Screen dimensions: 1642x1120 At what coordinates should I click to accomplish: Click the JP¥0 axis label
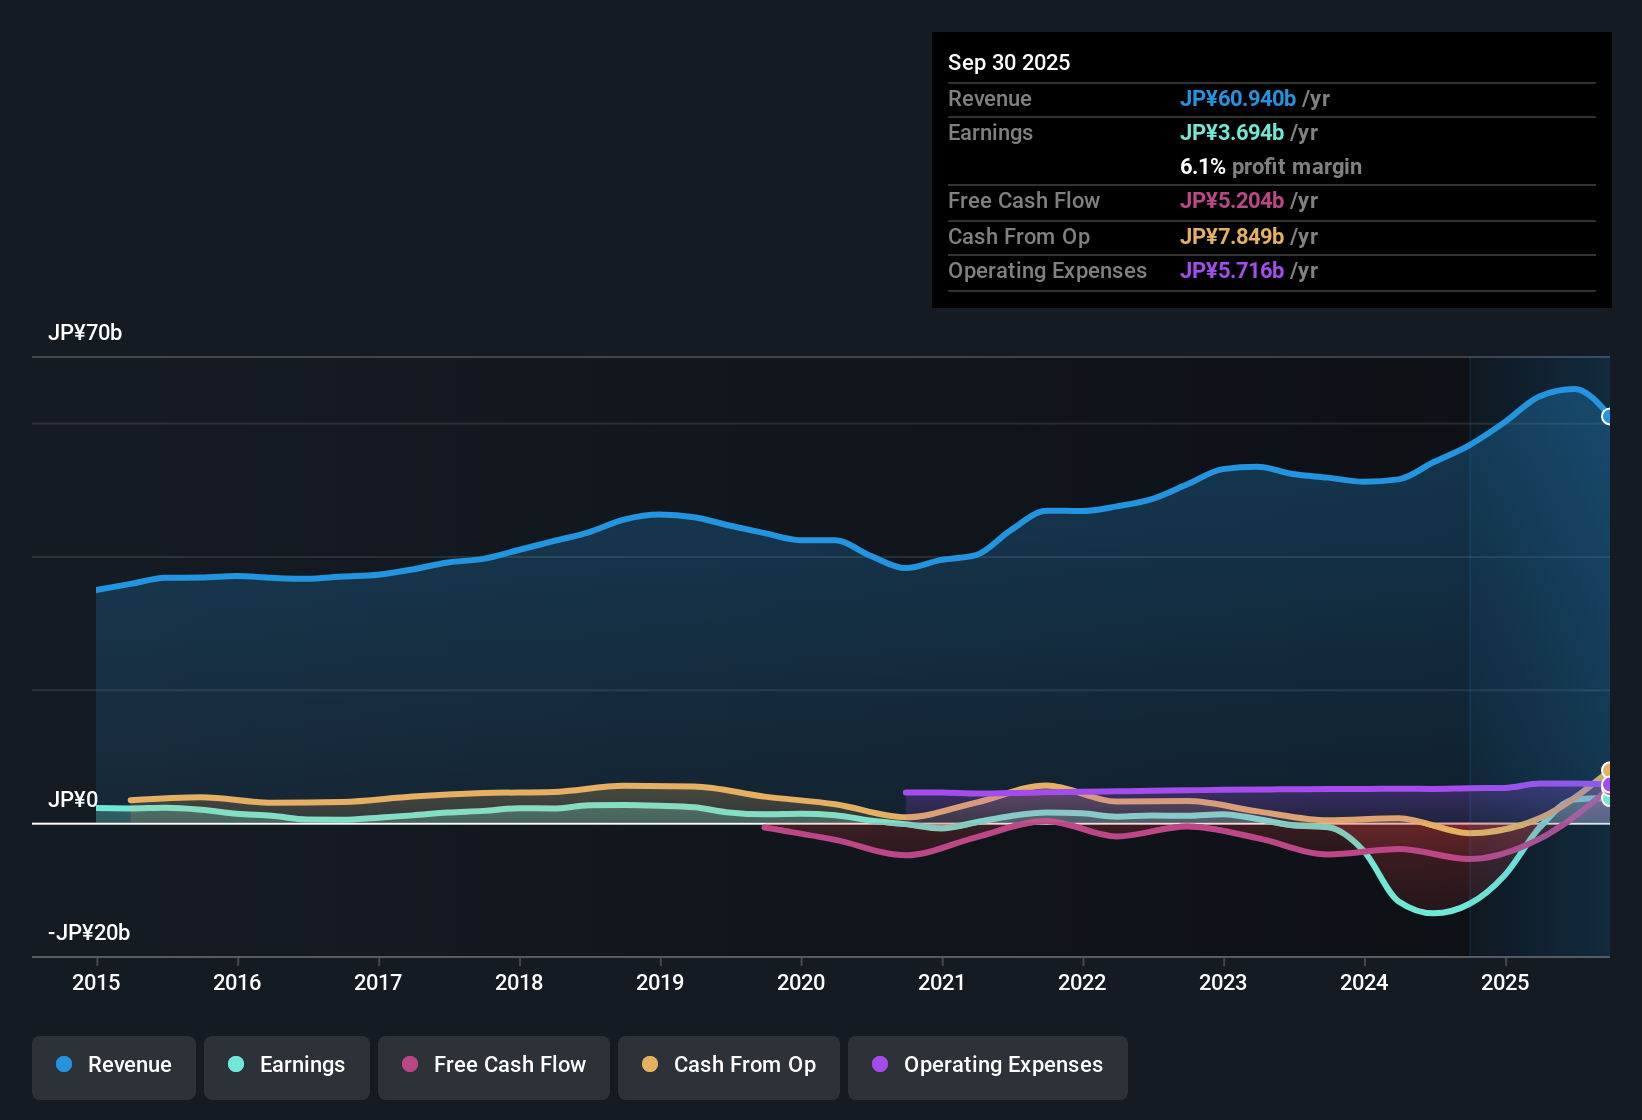click(x=74, y=800)
